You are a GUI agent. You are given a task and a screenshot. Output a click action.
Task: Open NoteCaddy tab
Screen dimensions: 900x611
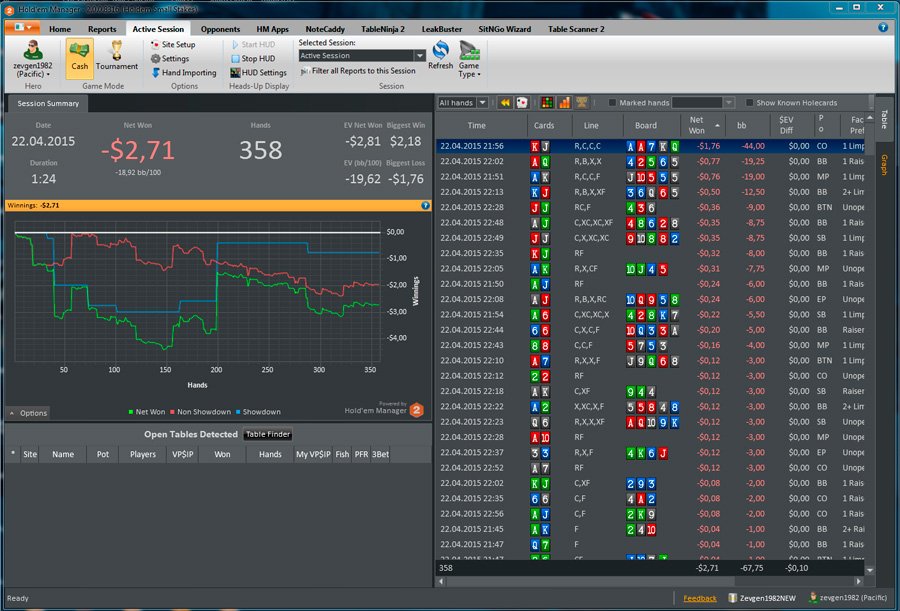pyautogui.click(x=325, y=29)
